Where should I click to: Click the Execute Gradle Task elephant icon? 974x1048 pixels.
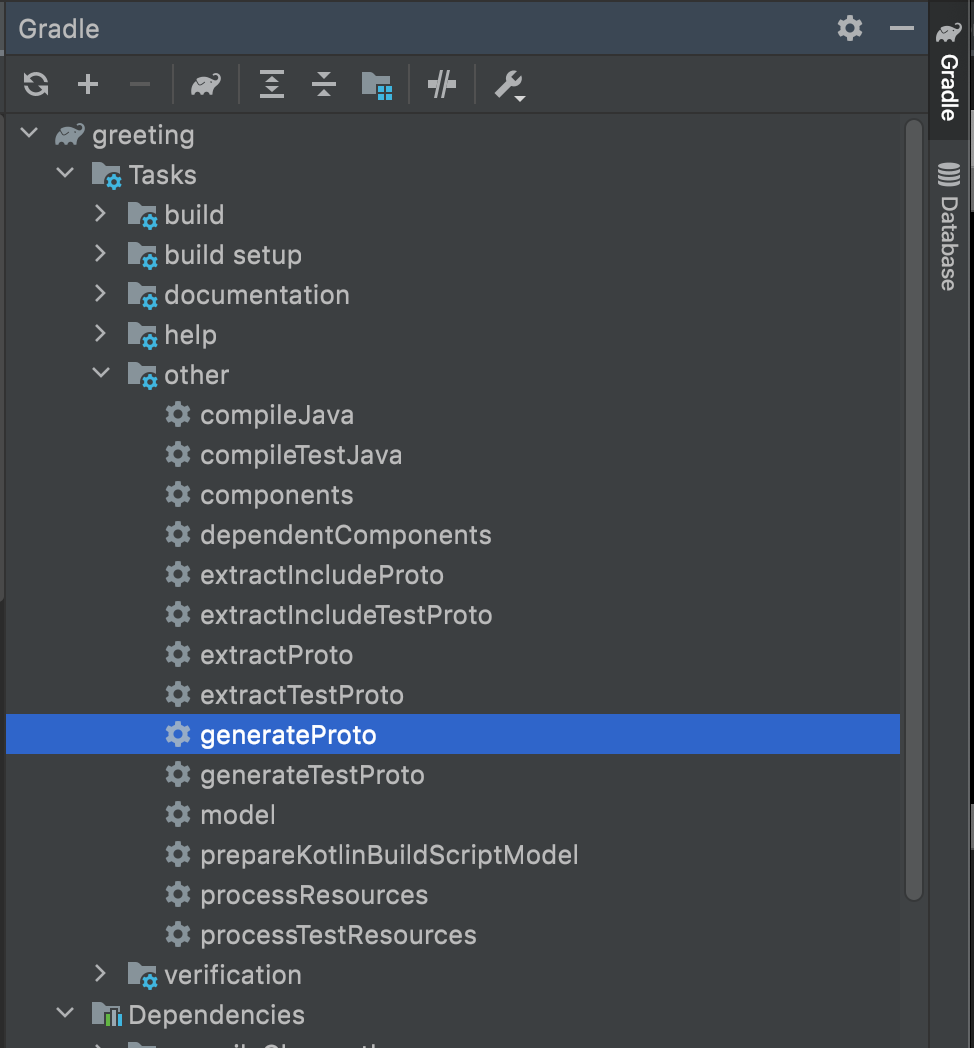point(205,84)
